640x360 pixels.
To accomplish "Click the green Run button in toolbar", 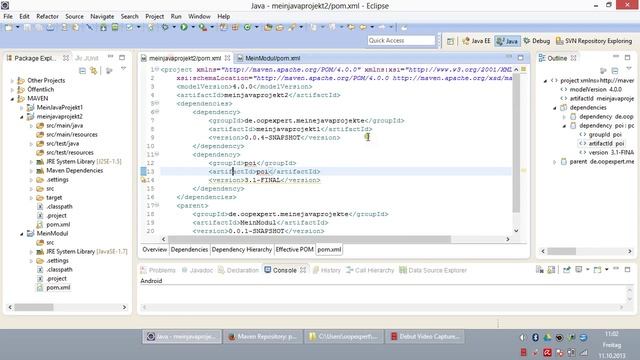I will click(x=184, y=27).
